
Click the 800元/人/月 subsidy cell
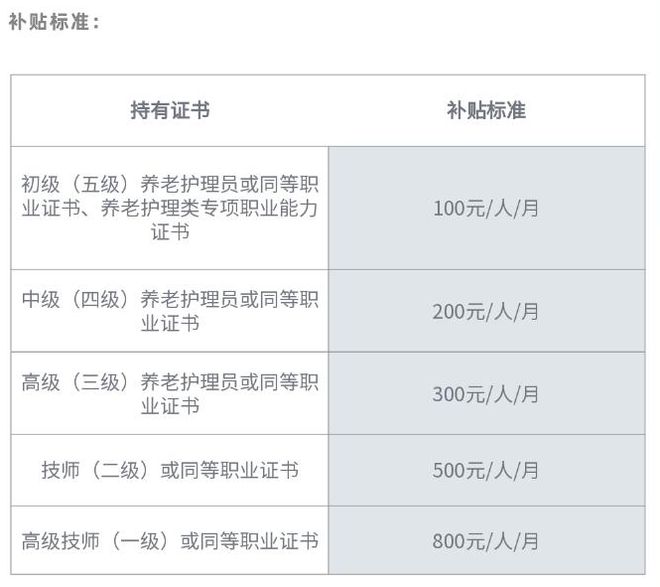click(486, 540)
